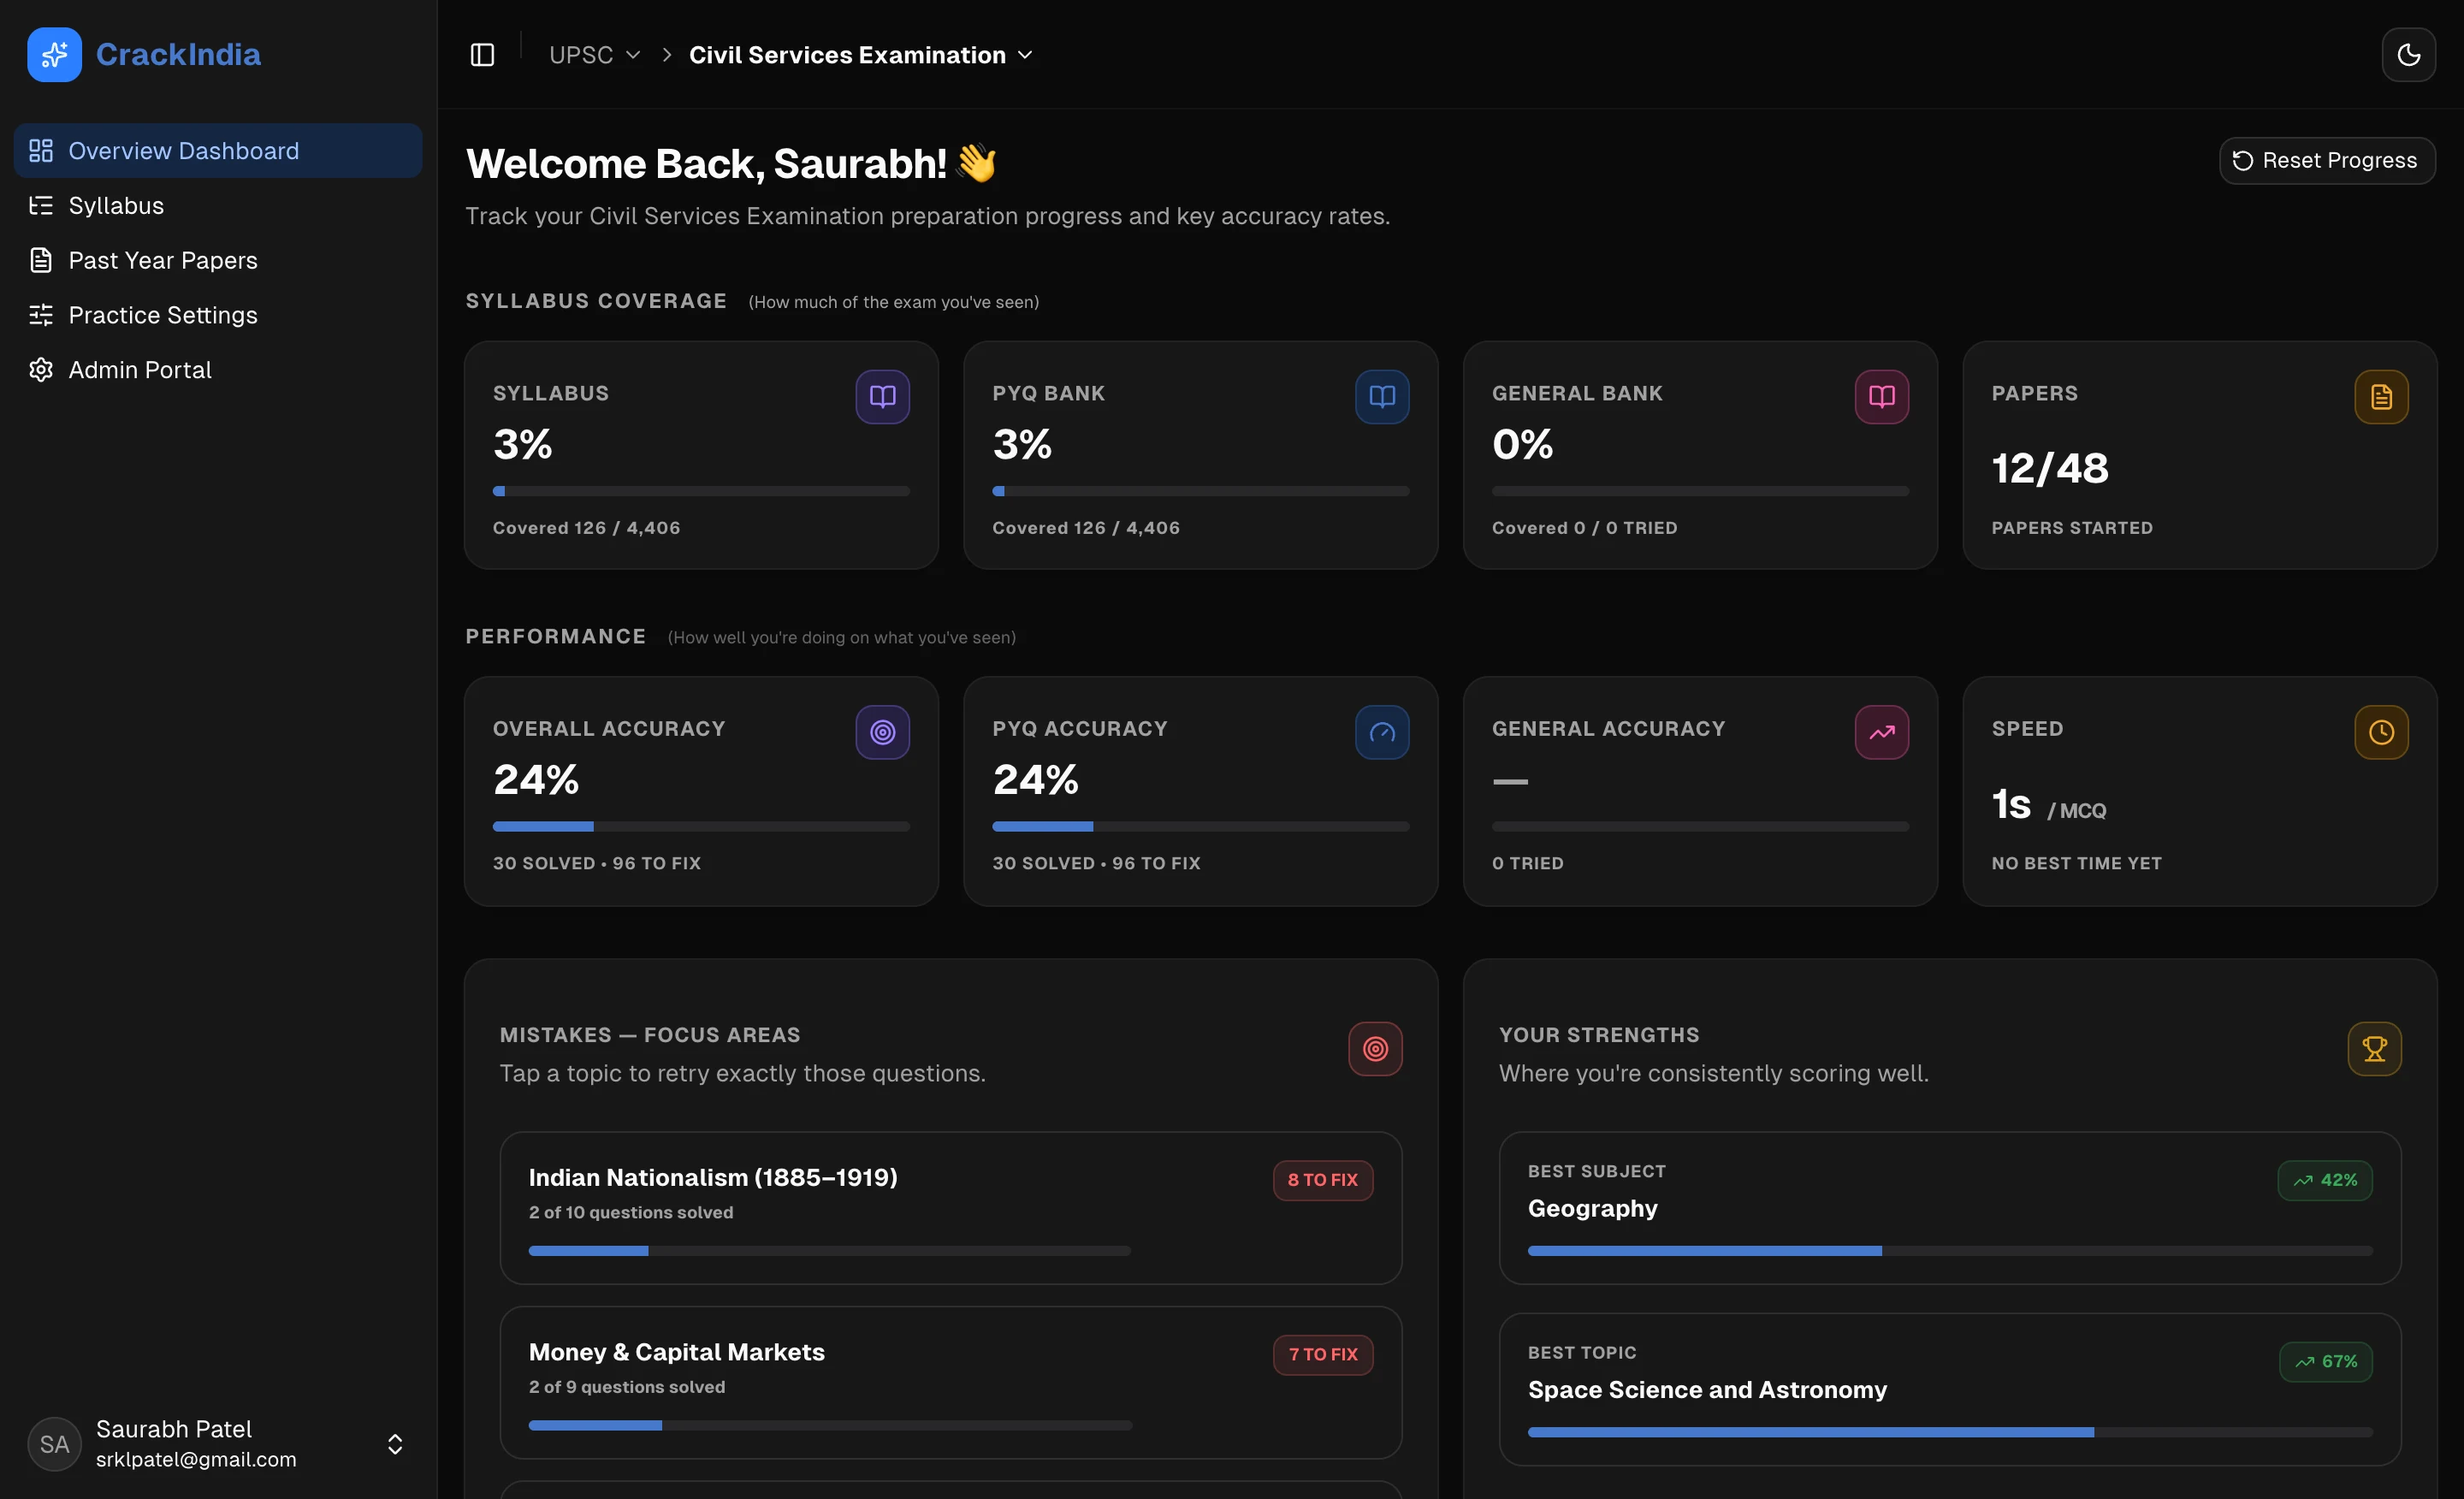The height and width of the screenshot is (1499, 2464).
Task: Click the 8 TO FIX badge
Action: (x=1322, y=1180)
